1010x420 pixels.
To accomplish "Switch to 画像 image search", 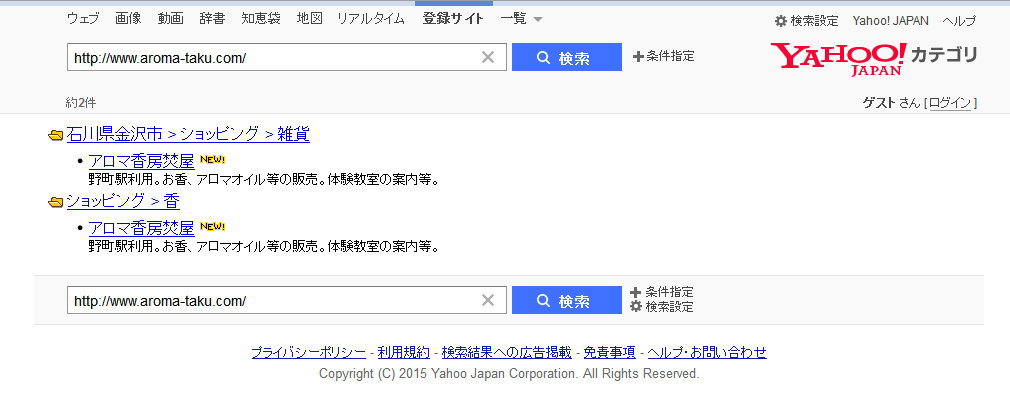I will [128, 19].
